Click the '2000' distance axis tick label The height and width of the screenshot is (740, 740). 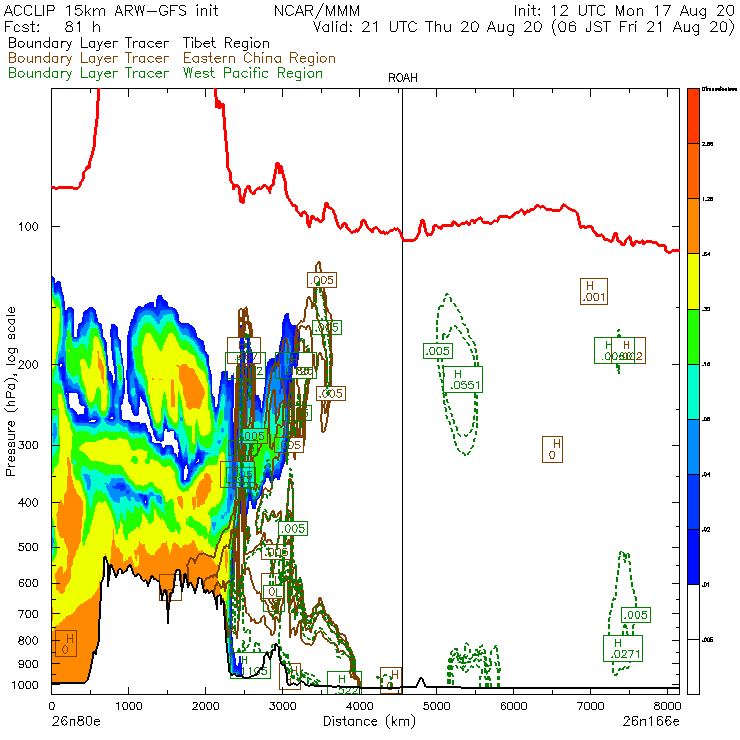pos(205,706)
